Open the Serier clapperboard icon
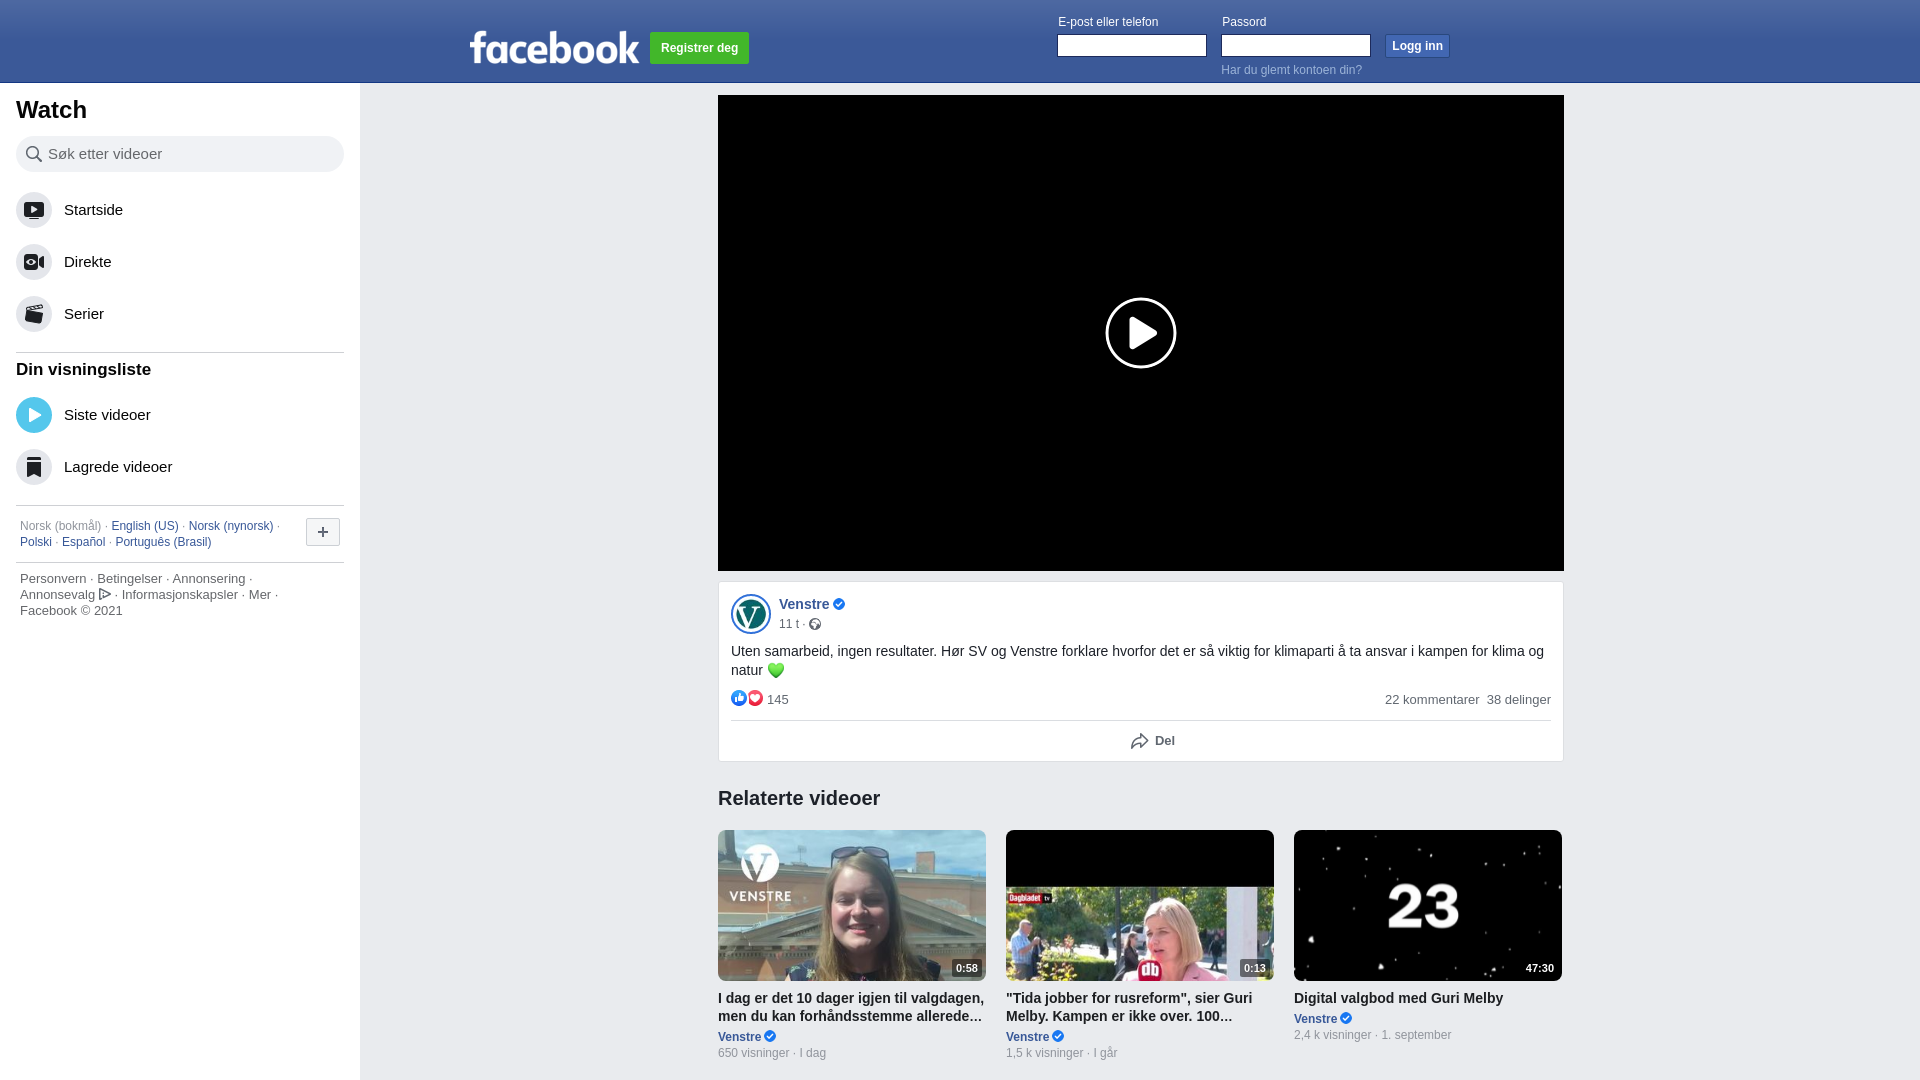The width and height of the screenshot is (1920, 1080). point(34,314)
